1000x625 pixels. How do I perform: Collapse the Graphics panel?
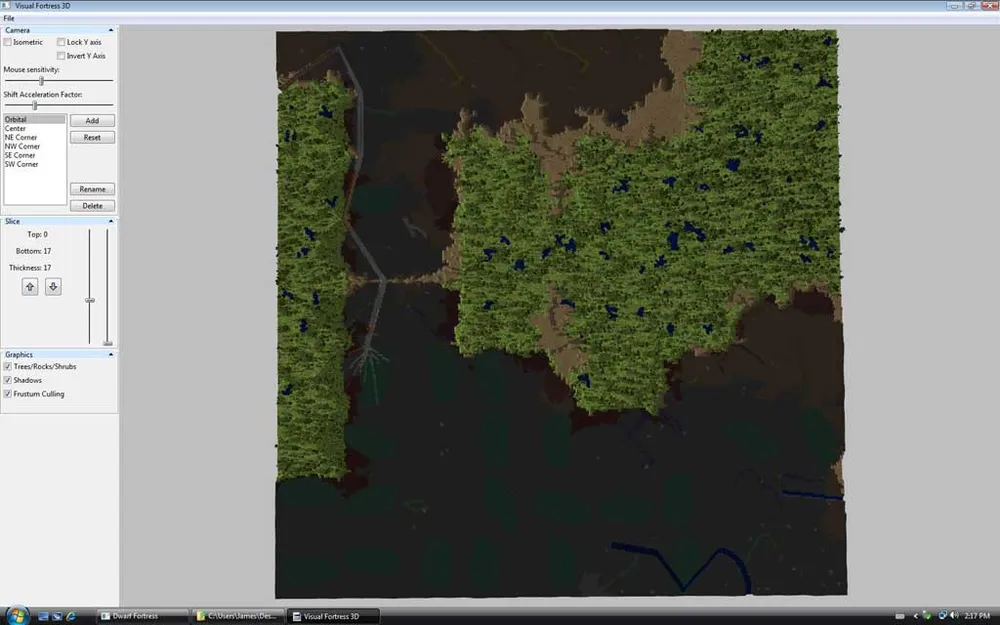pos(111,355)
